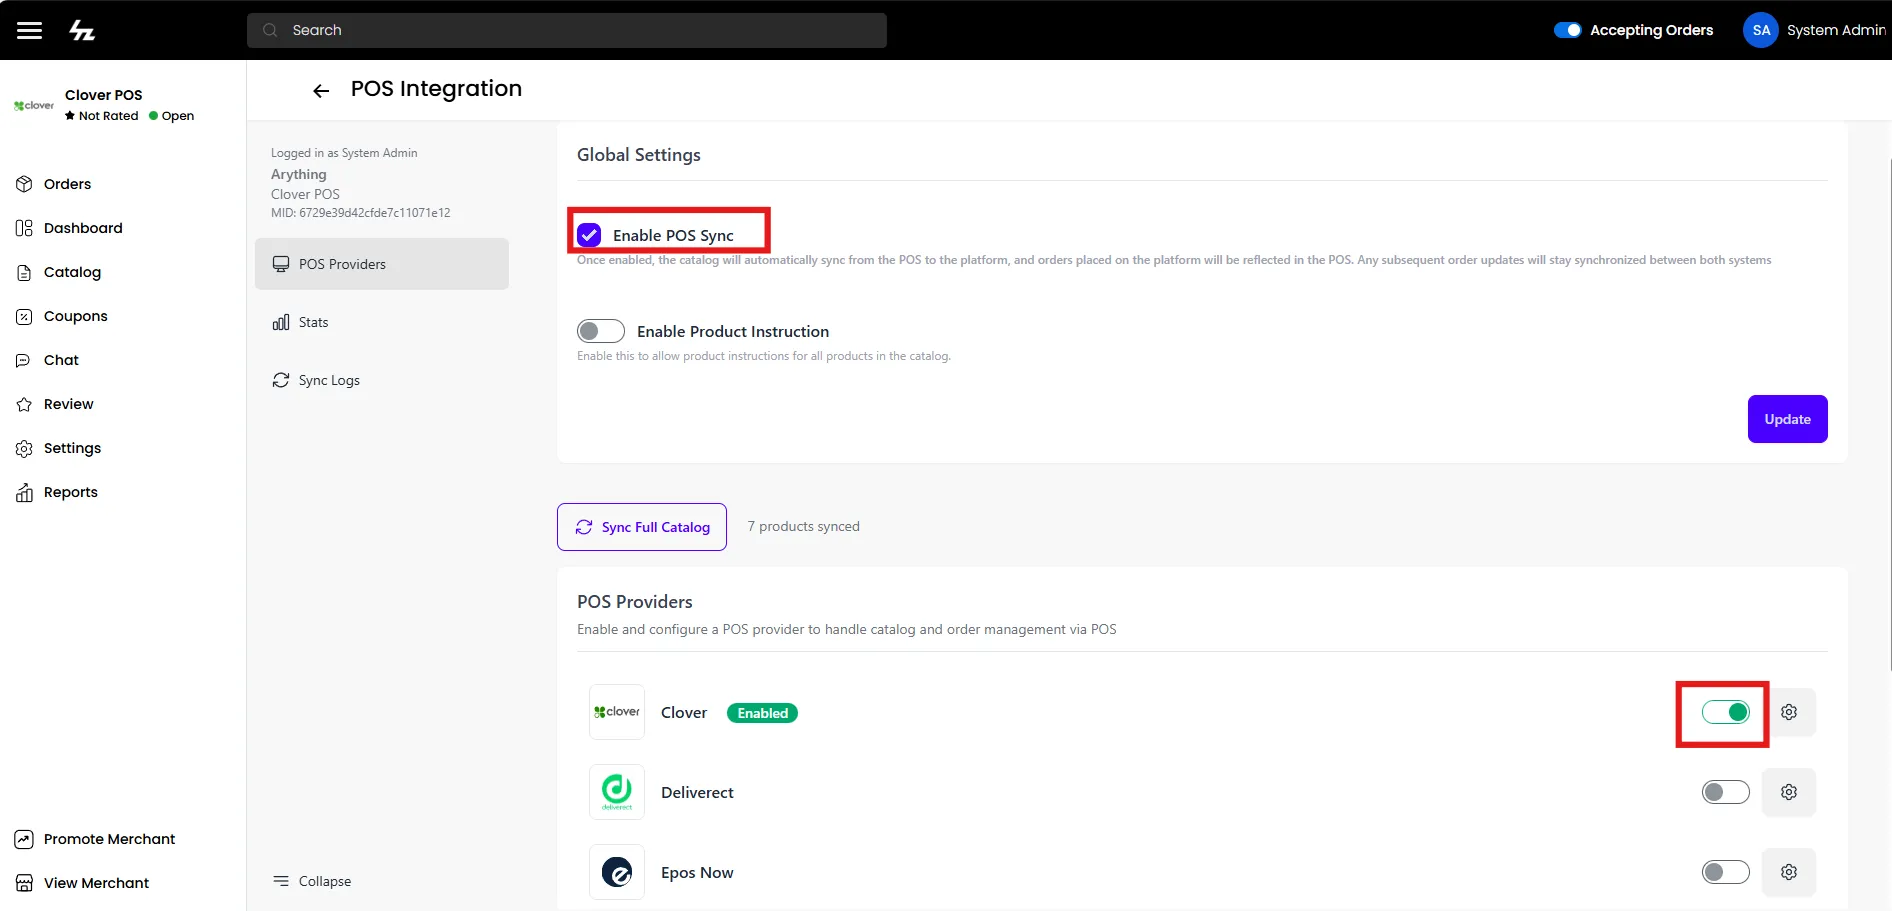Open Epos Now settings gear icon
This screenshot has width=1892, height=911.
(x=1789, y=872)
